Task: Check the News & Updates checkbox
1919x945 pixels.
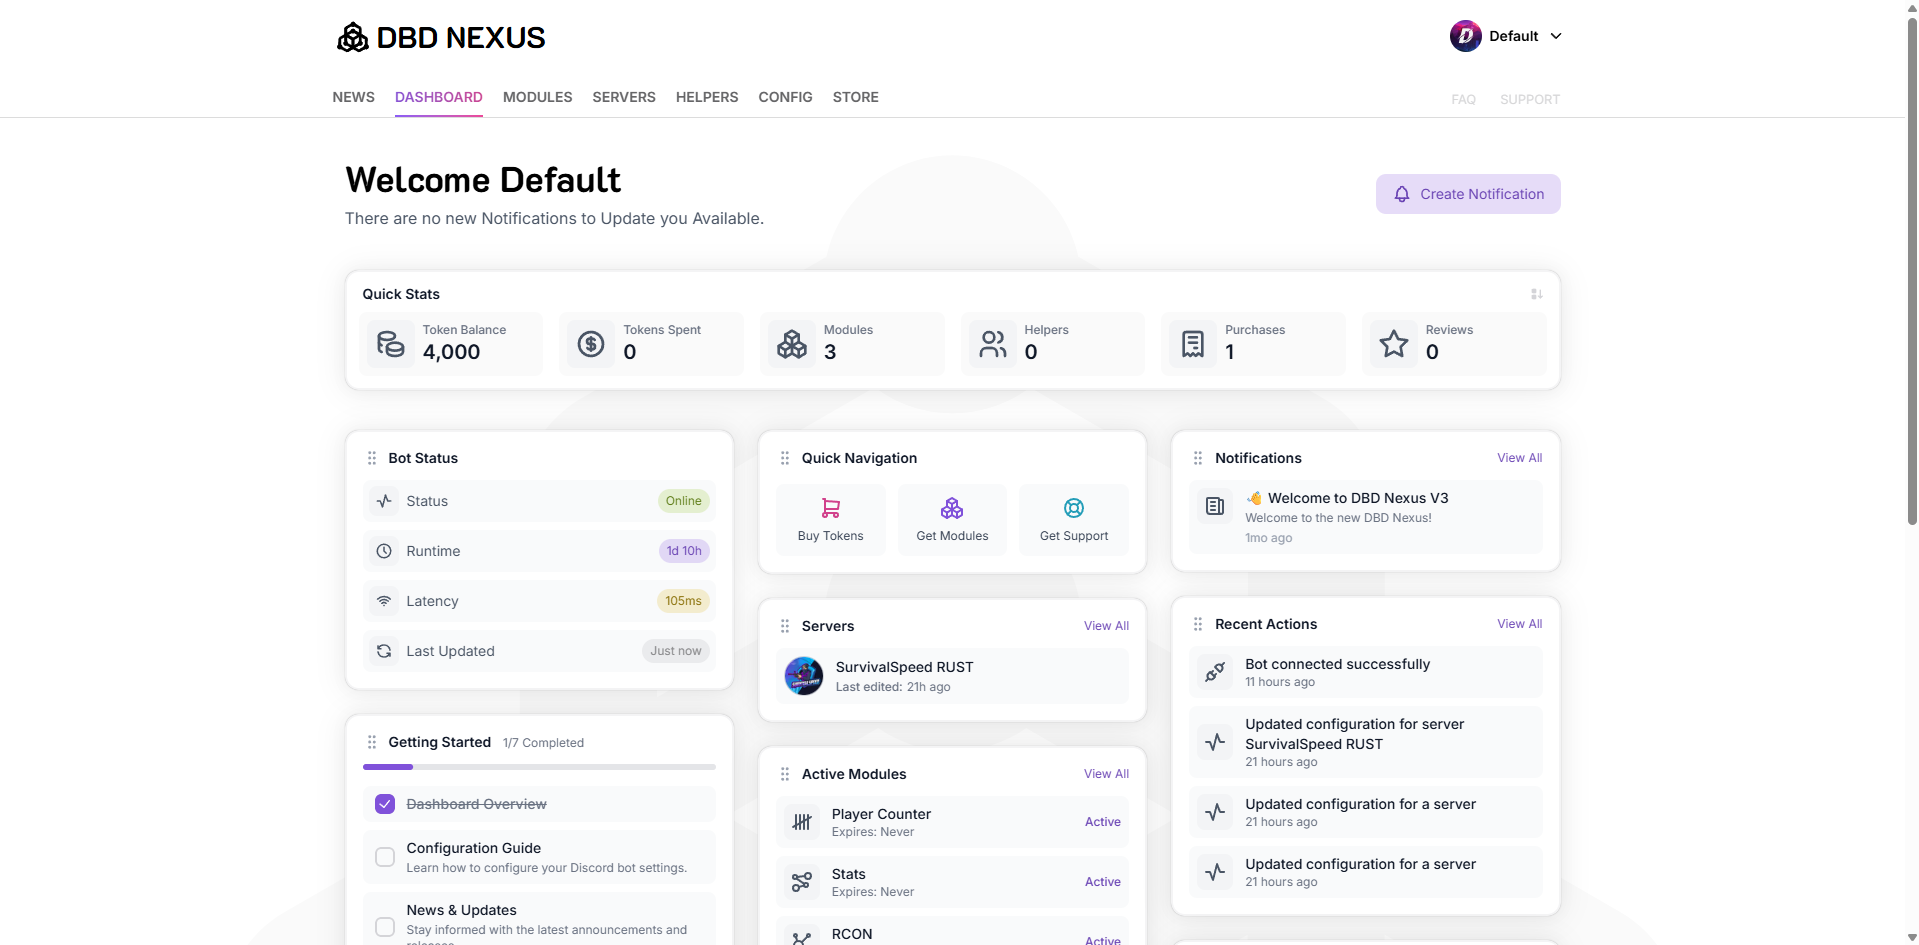Action: click(384, 926)
